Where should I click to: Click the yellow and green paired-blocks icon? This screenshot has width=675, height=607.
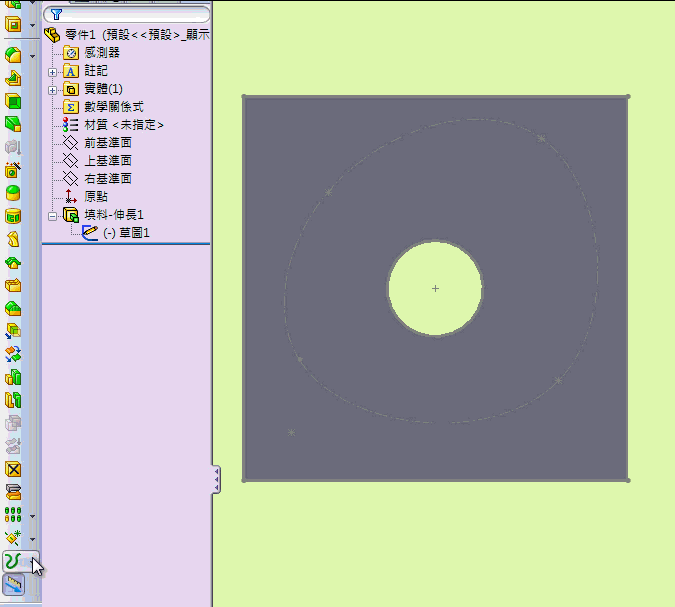coord(13,377)
